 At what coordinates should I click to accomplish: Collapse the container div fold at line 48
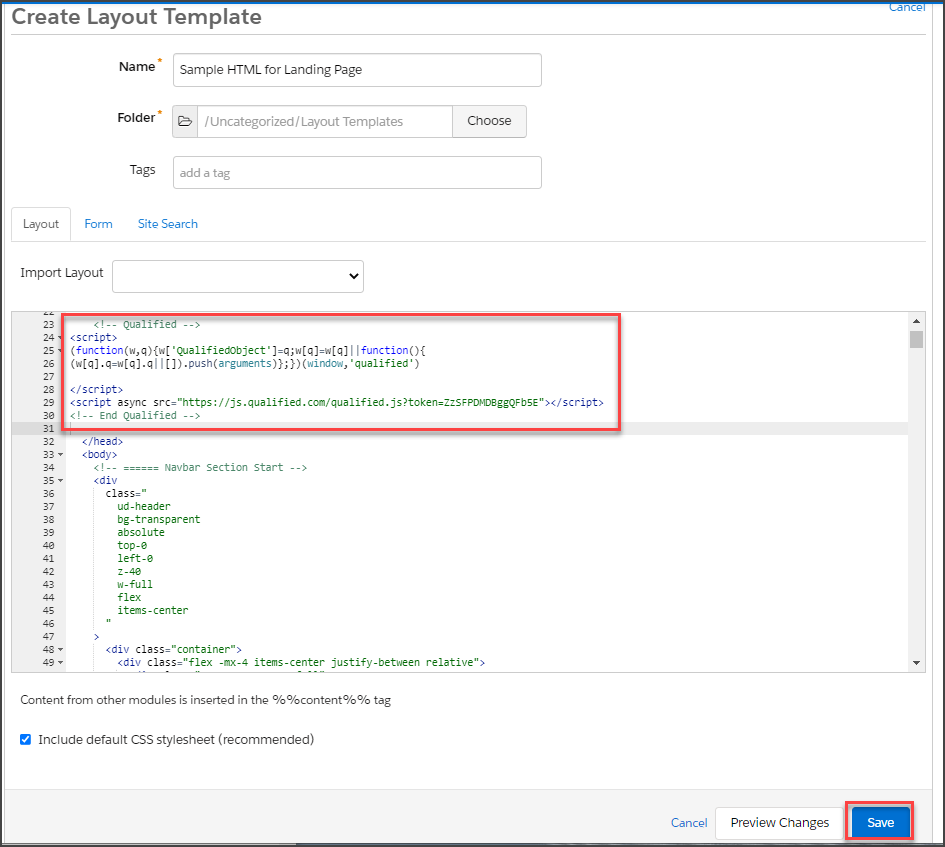pyautogui.click(x=60, y=649)
